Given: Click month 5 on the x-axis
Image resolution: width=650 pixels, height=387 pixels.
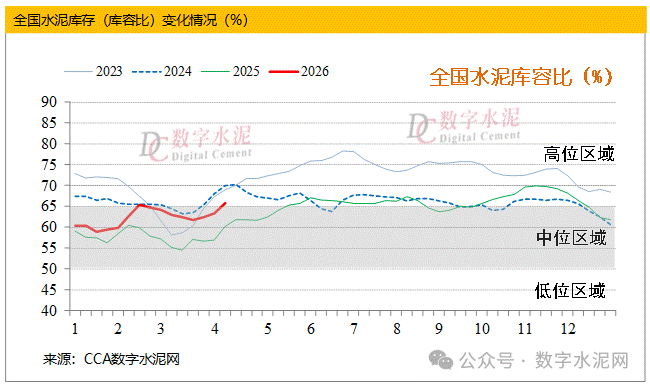Looking at the screenshot, I should [268, 329].
